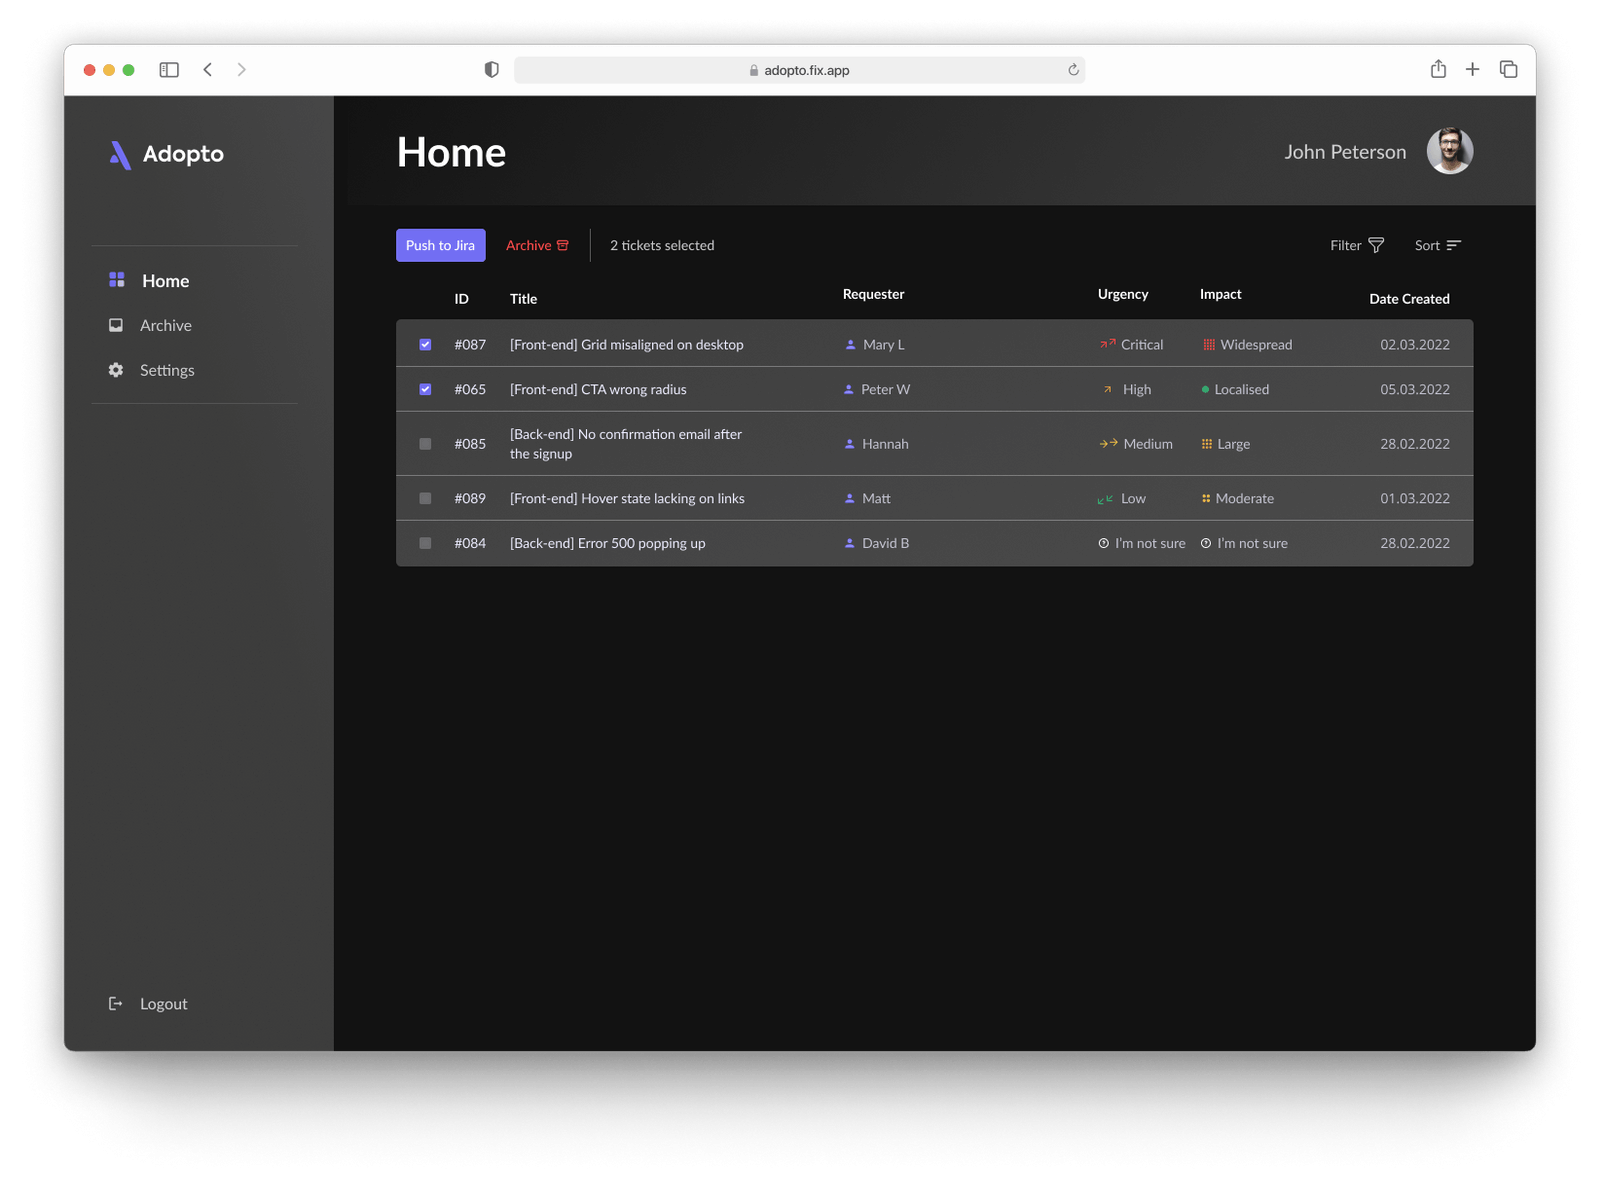Select the checkbox for ticket #089
Screen dimensions: 1600x1179
click(425, 498)
